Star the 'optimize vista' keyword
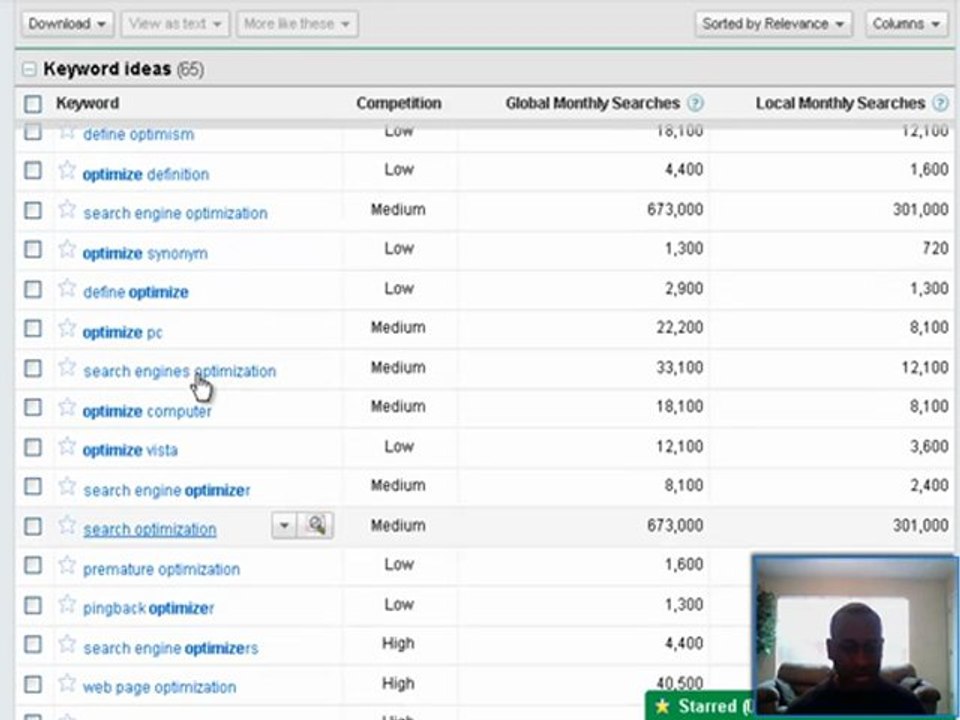Viewport: 960px width, 720px height. tap(67, 446)
